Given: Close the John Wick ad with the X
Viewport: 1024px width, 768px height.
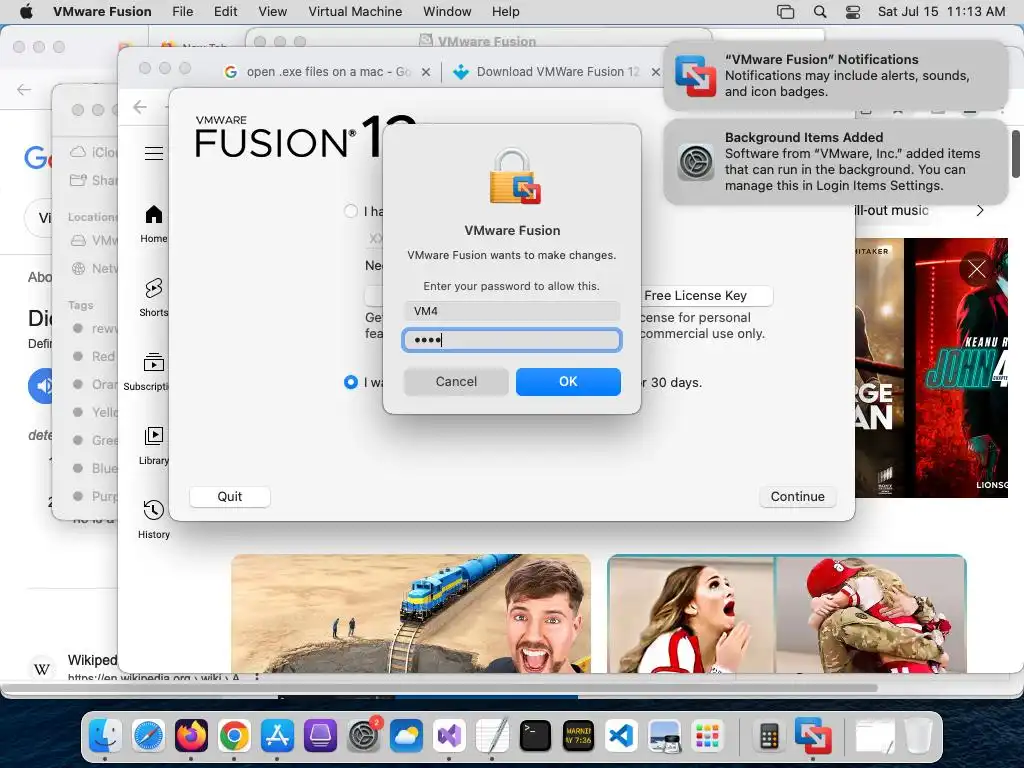Looking at the screenshot, I should 976,268.
